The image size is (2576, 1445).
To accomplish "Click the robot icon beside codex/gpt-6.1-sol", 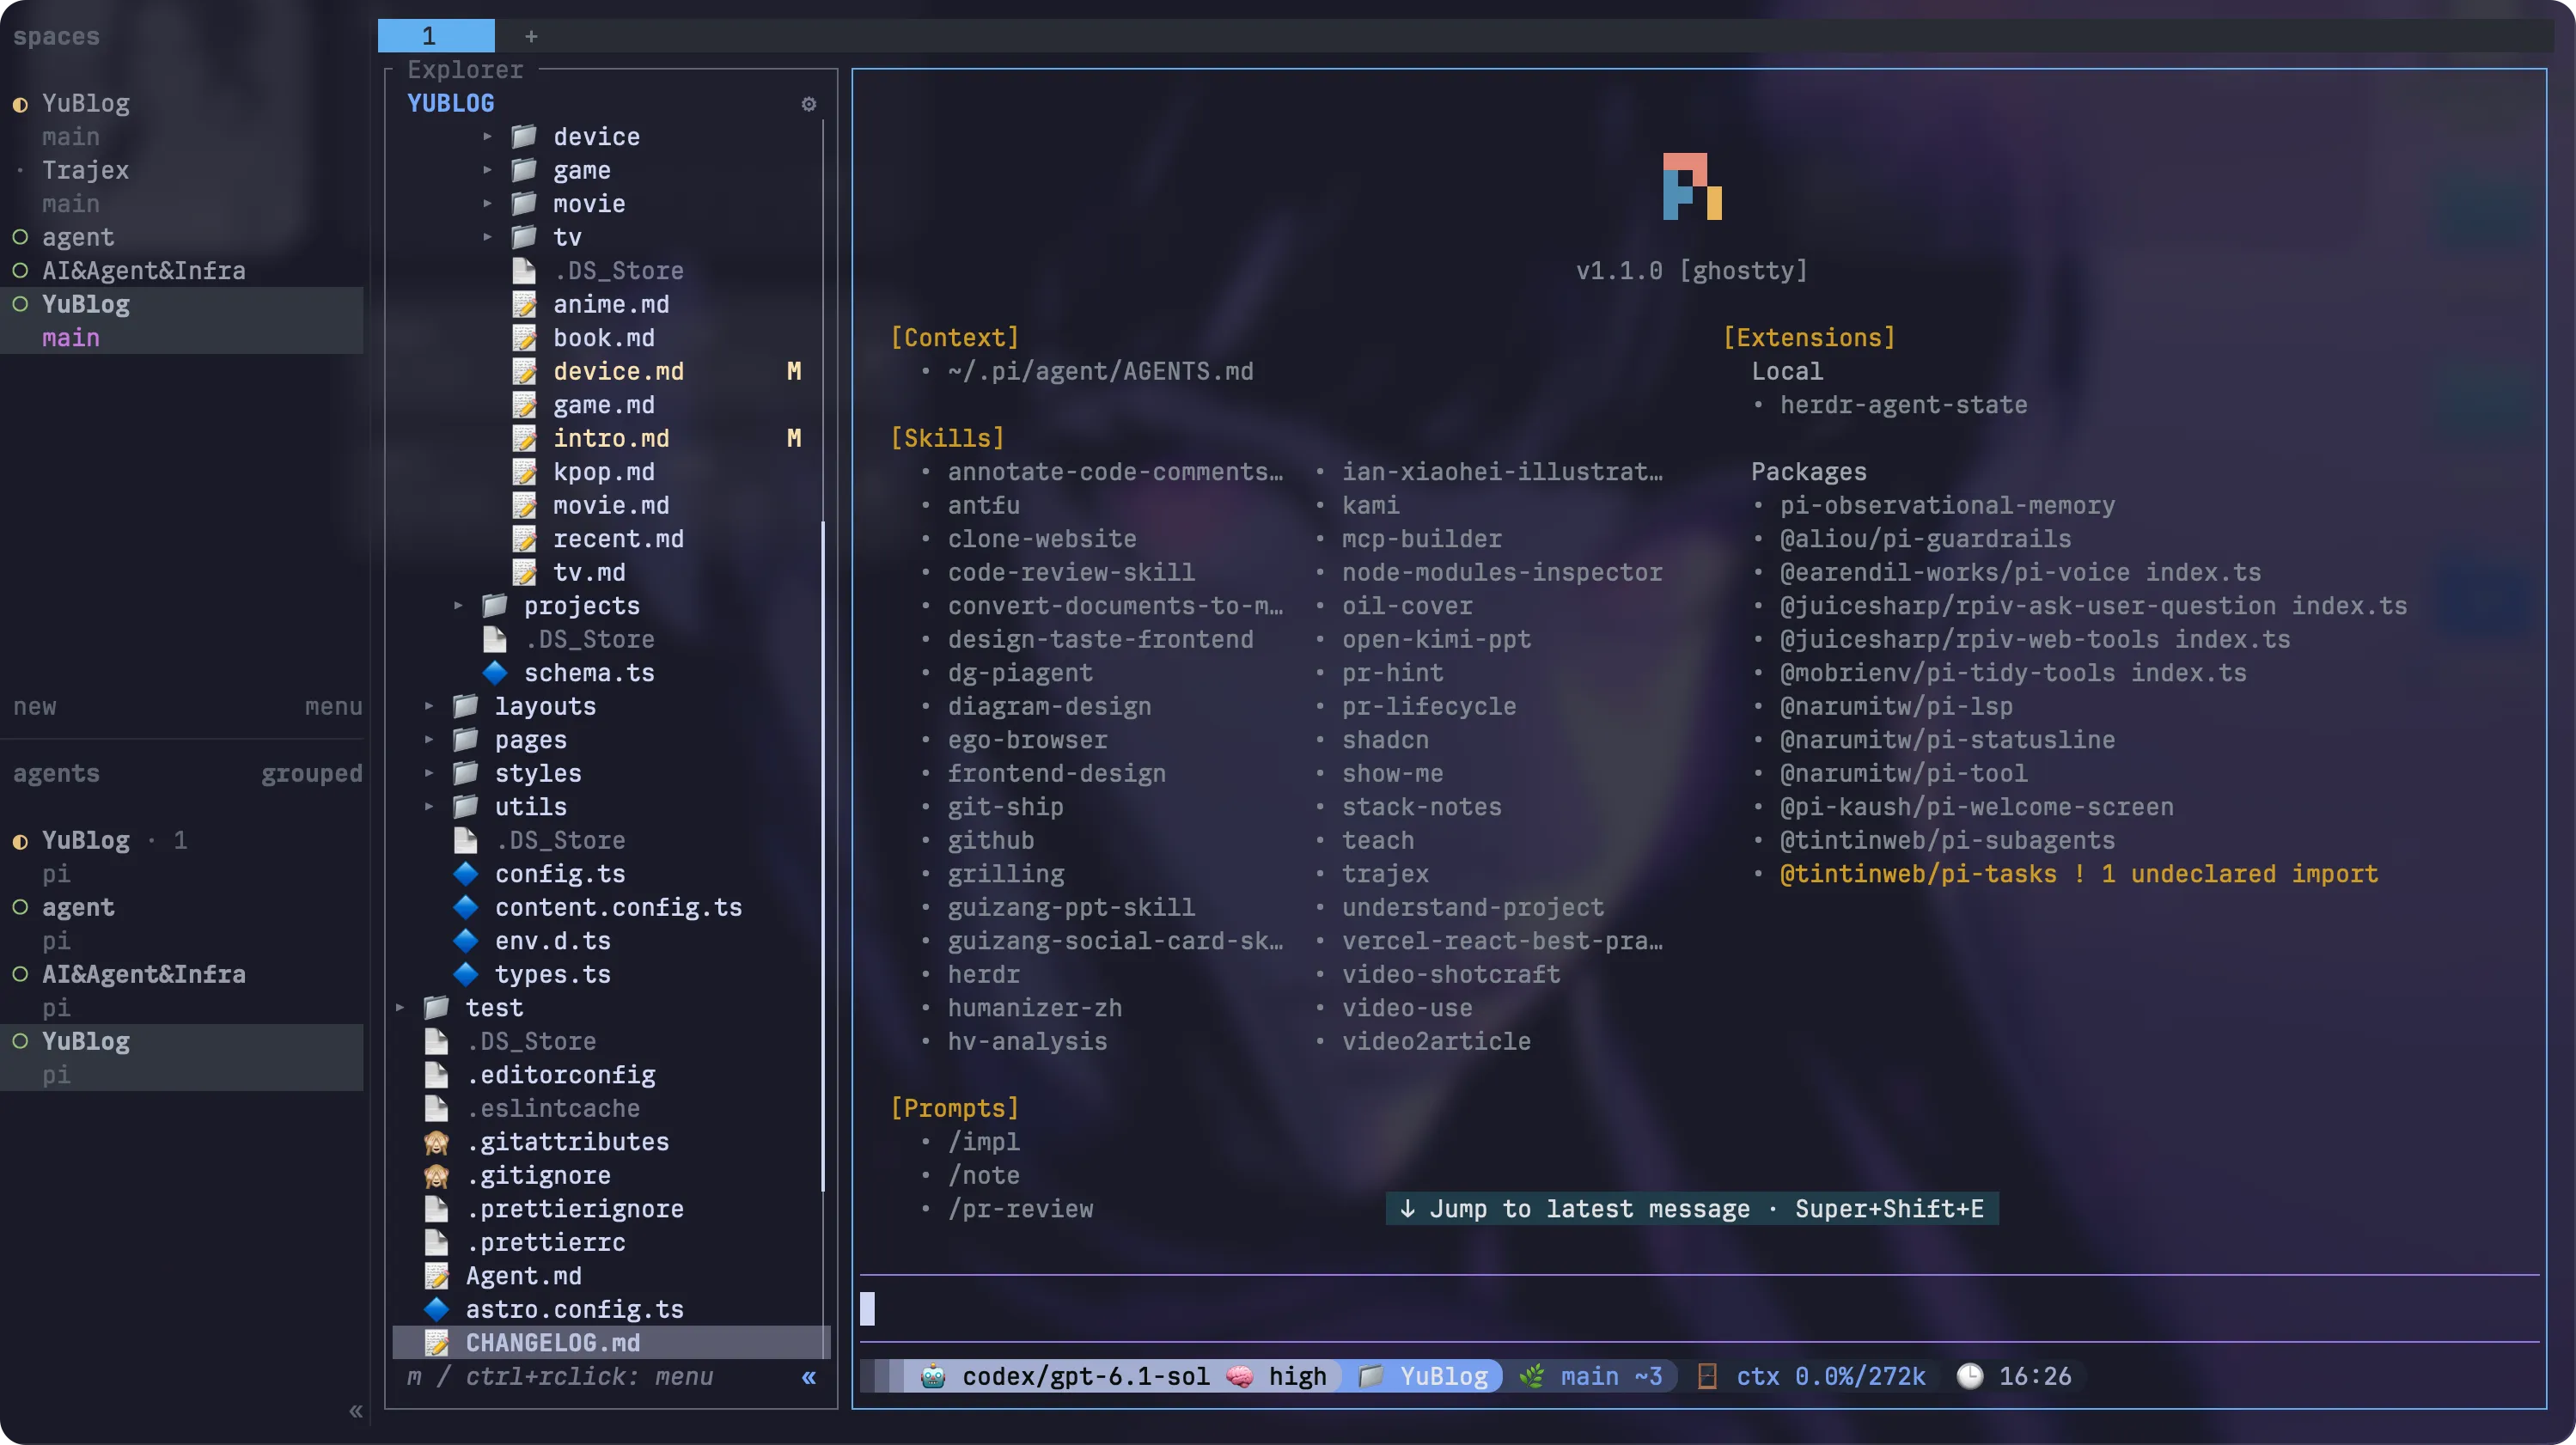I will coord(933,1376).
